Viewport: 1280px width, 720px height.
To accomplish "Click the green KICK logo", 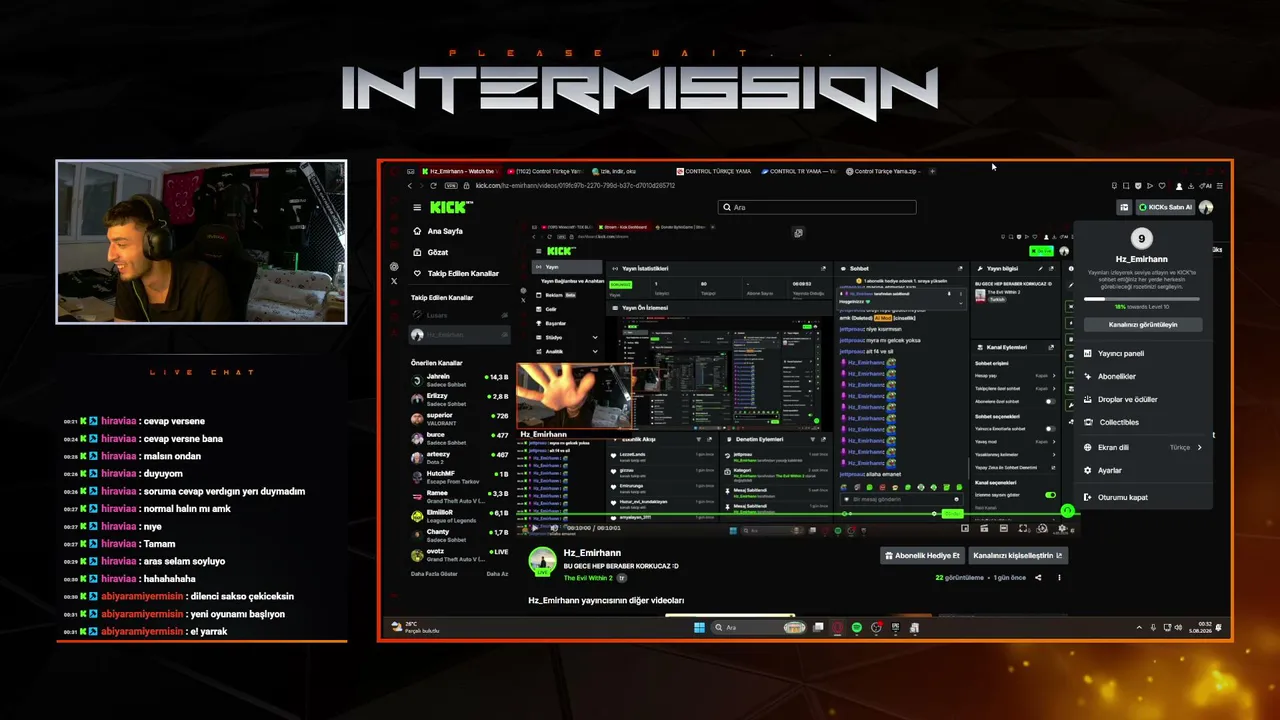I will pos(451,207).
